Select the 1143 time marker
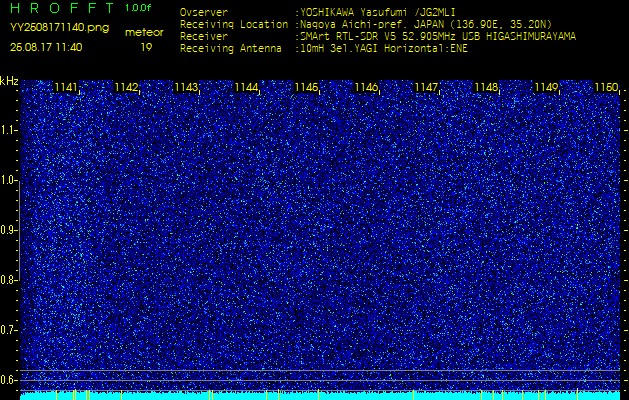This screenshot has width=629, height=400. [186, 87]
